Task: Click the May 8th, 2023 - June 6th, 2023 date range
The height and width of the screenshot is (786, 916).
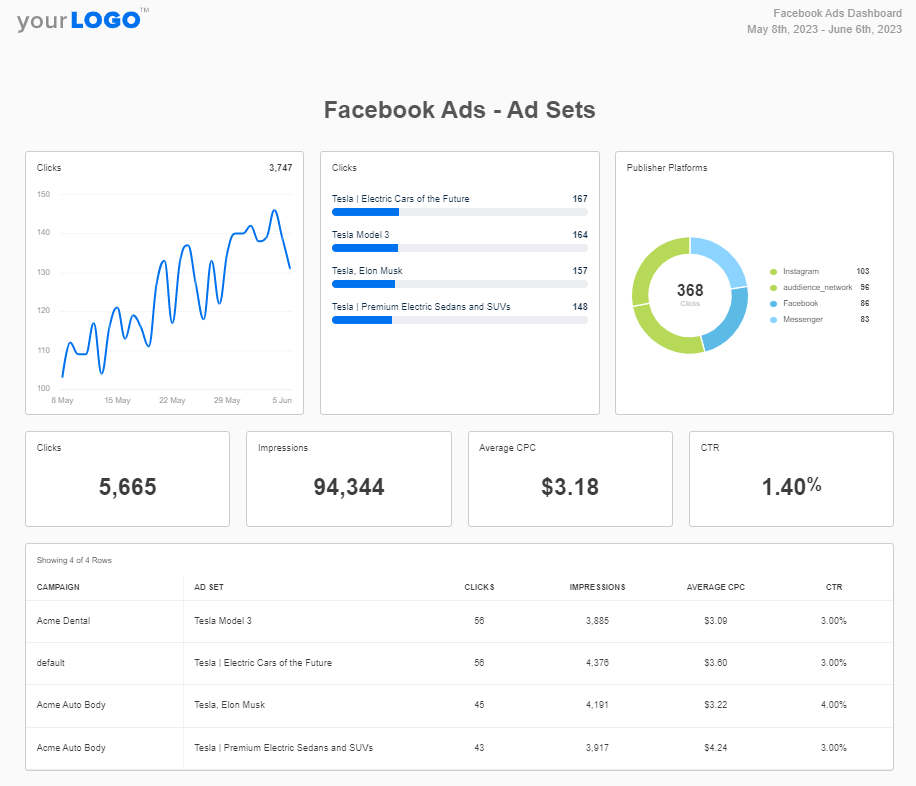Action: pos(824,29)
